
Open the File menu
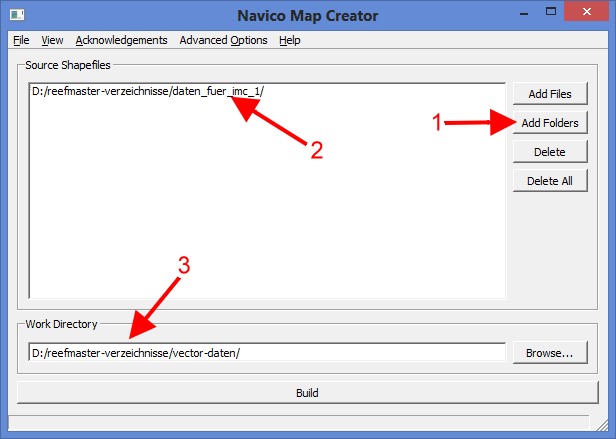point(21,40)
